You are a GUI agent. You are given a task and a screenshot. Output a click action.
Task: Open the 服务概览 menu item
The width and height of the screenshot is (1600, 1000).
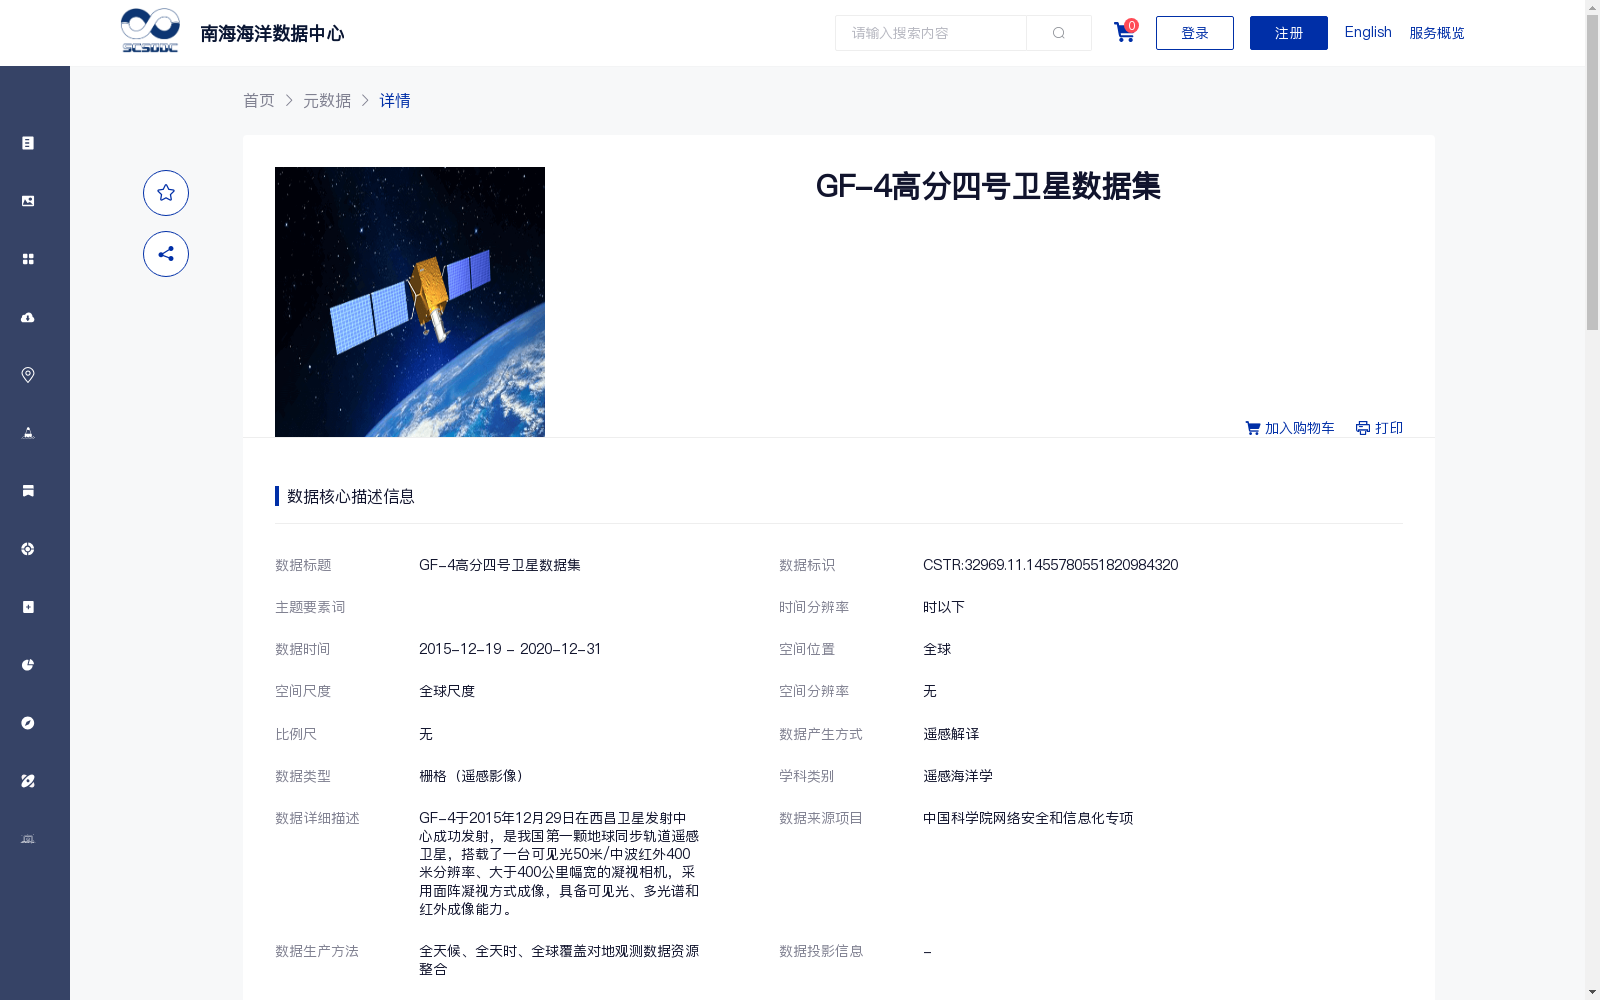tap(1437, 32)
